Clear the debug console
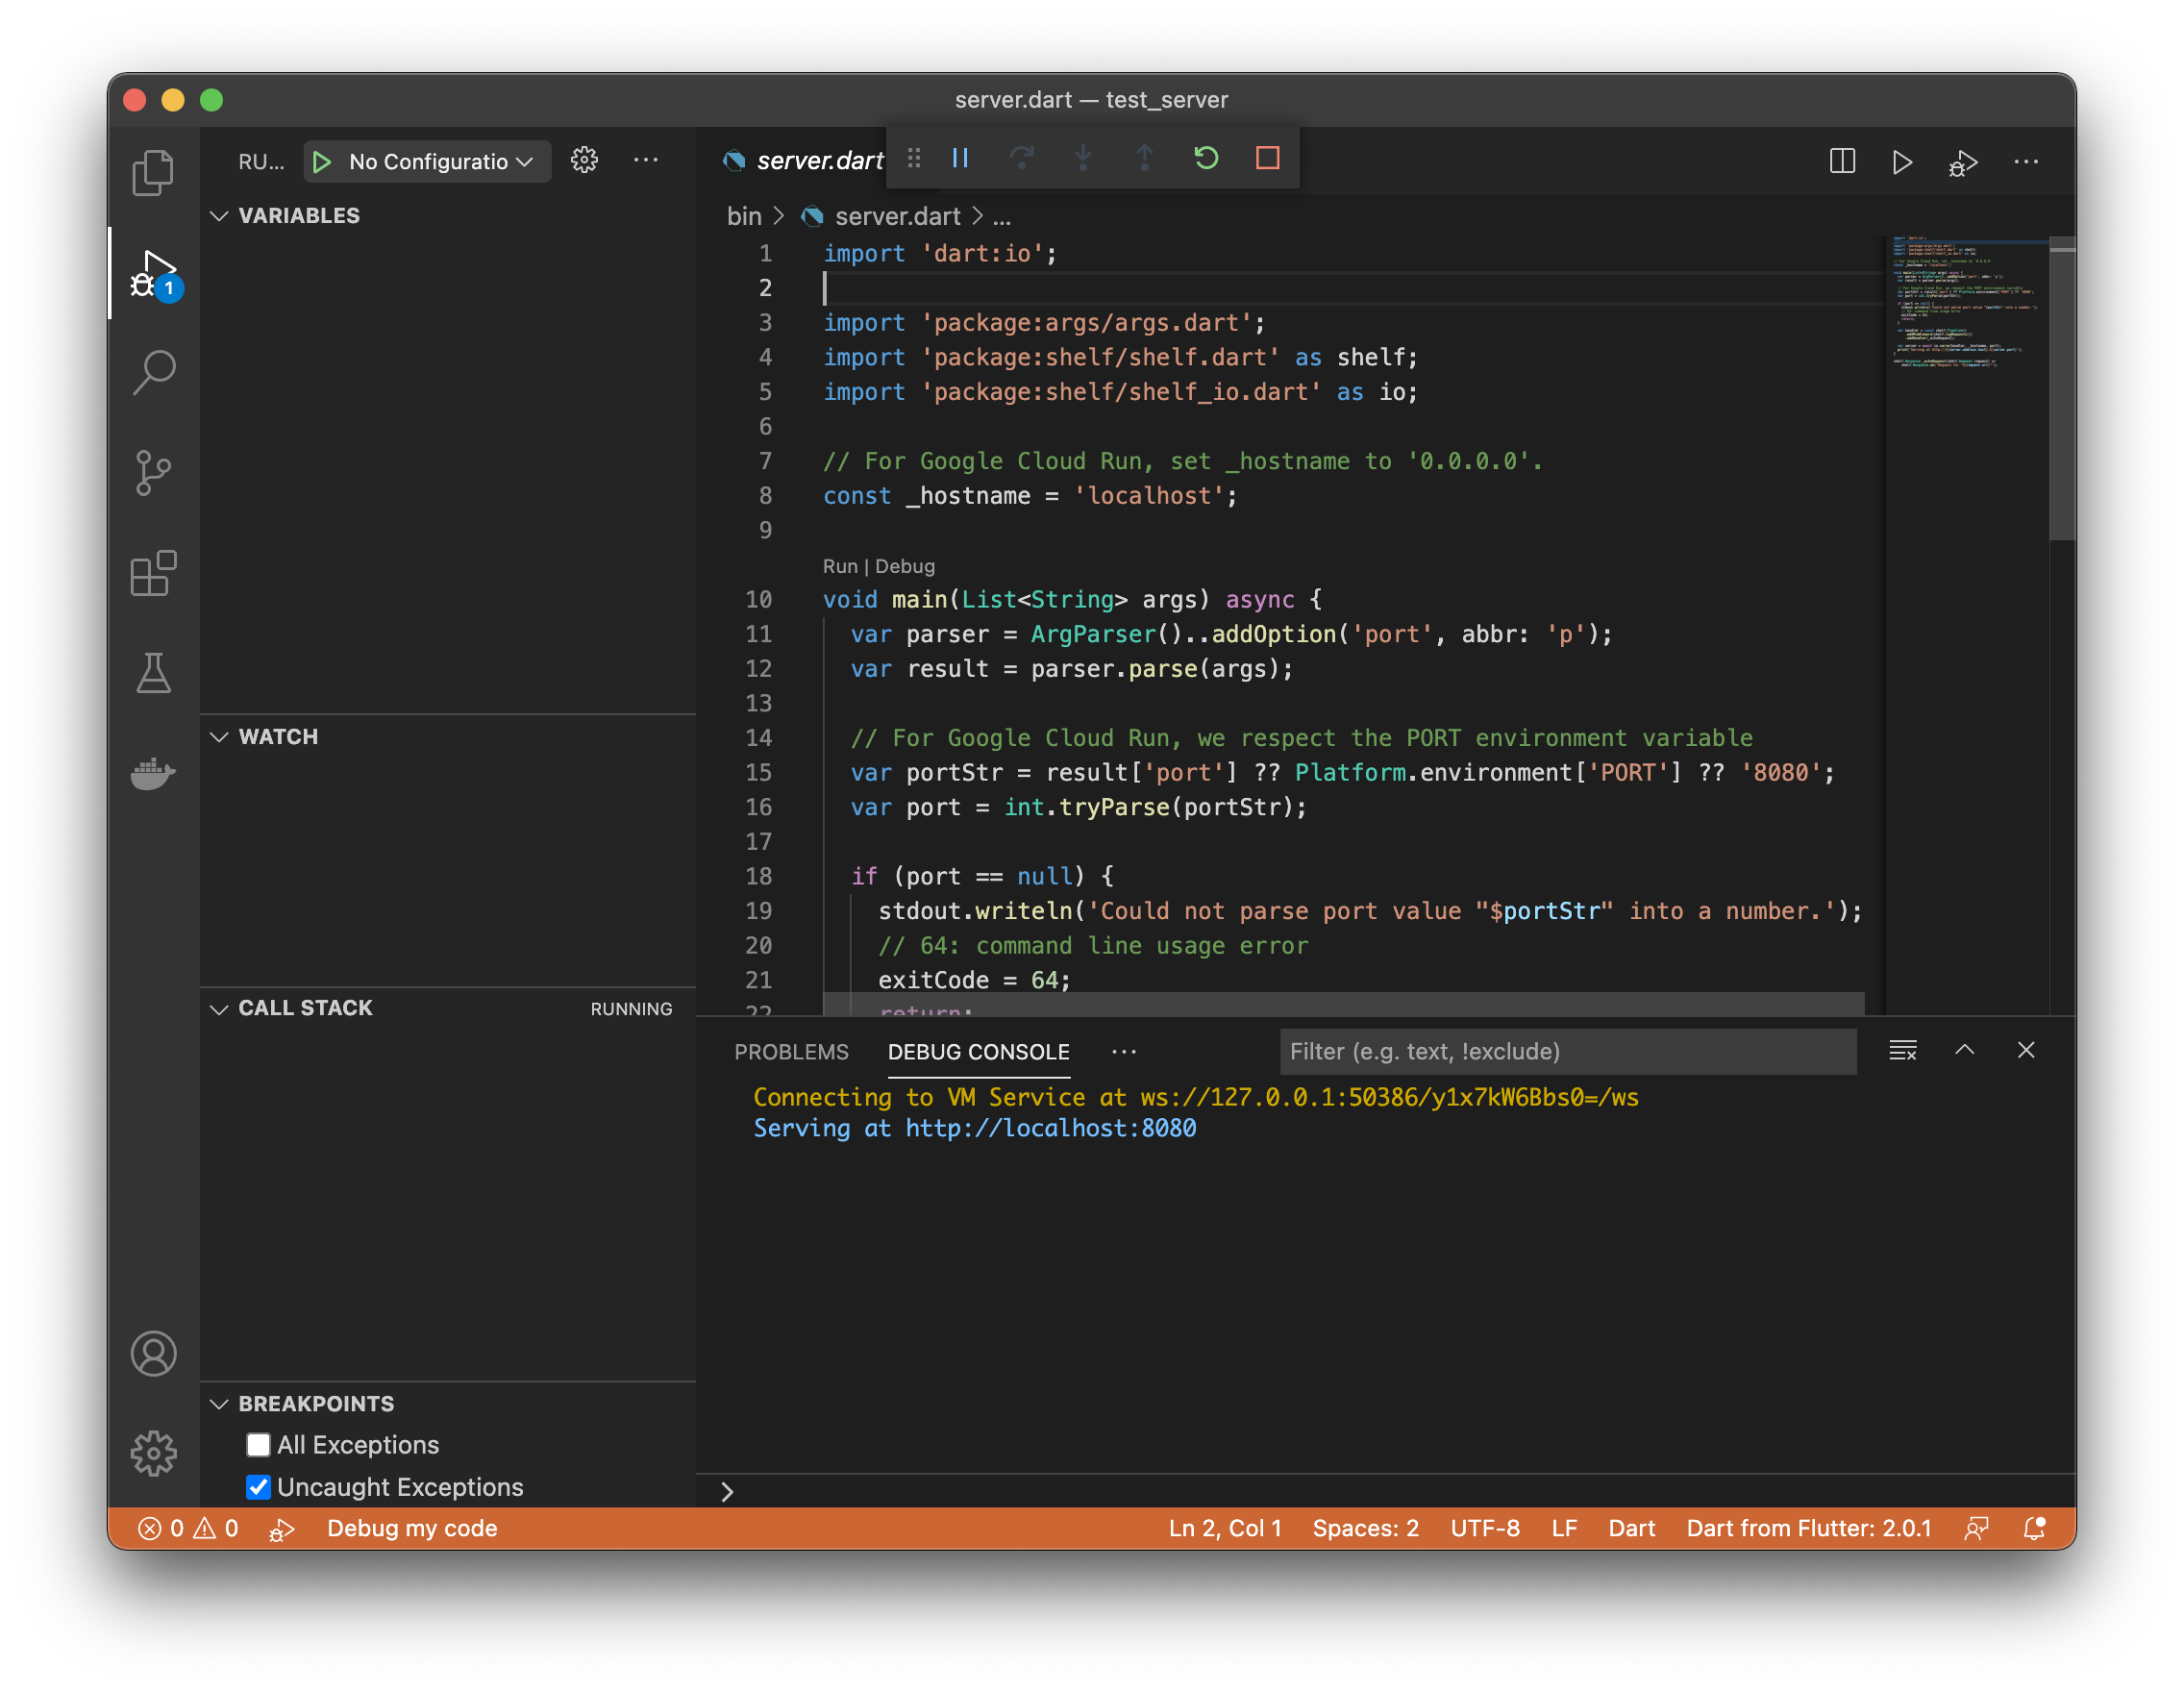The height and width of the screenshot is (1692, 2184). click(1902, 1050)
